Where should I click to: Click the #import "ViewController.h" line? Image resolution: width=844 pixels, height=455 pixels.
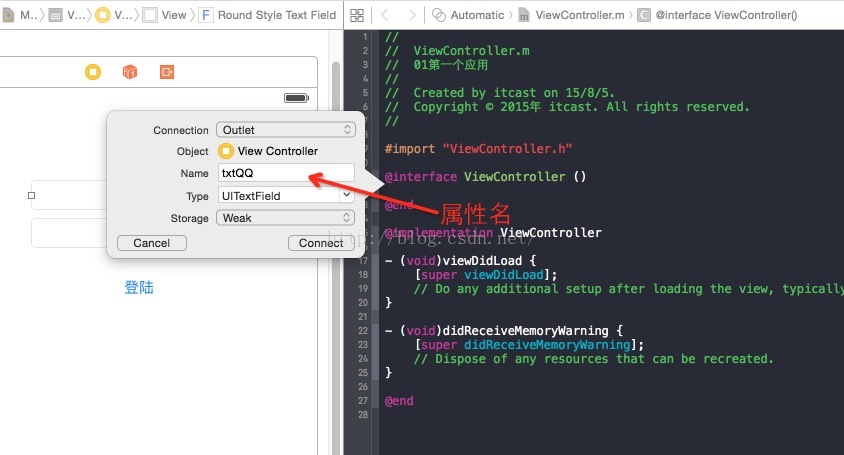pyautogui.click(x=478, y=149)
